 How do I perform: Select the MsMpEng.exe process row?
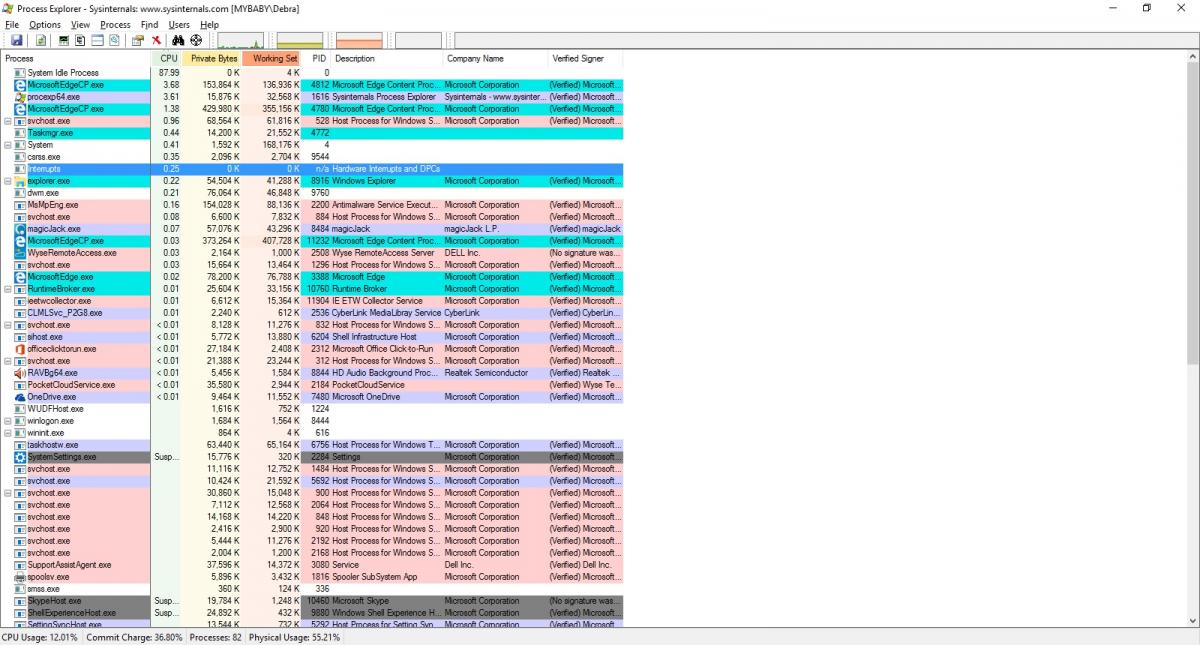point(312,205)
